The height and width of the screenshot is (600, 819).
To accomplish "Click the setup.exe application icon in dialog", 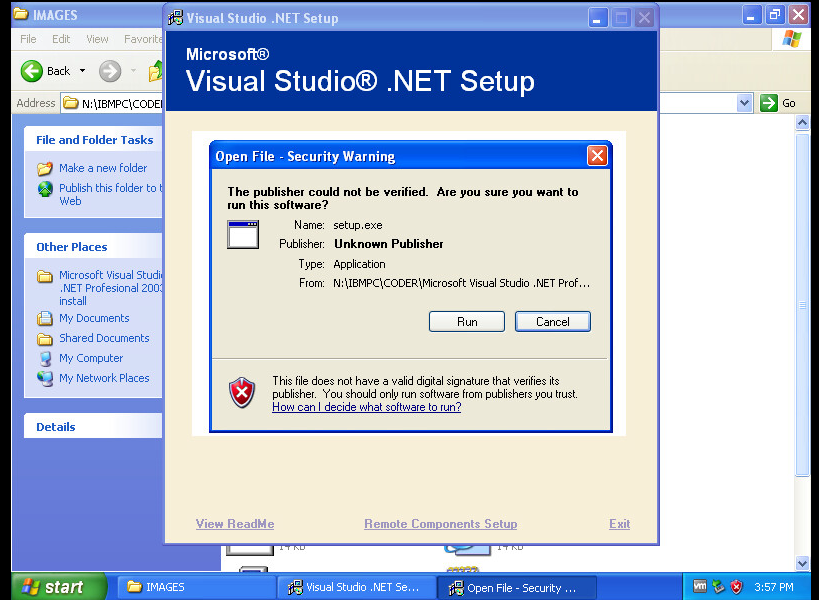I will (243, 234).
